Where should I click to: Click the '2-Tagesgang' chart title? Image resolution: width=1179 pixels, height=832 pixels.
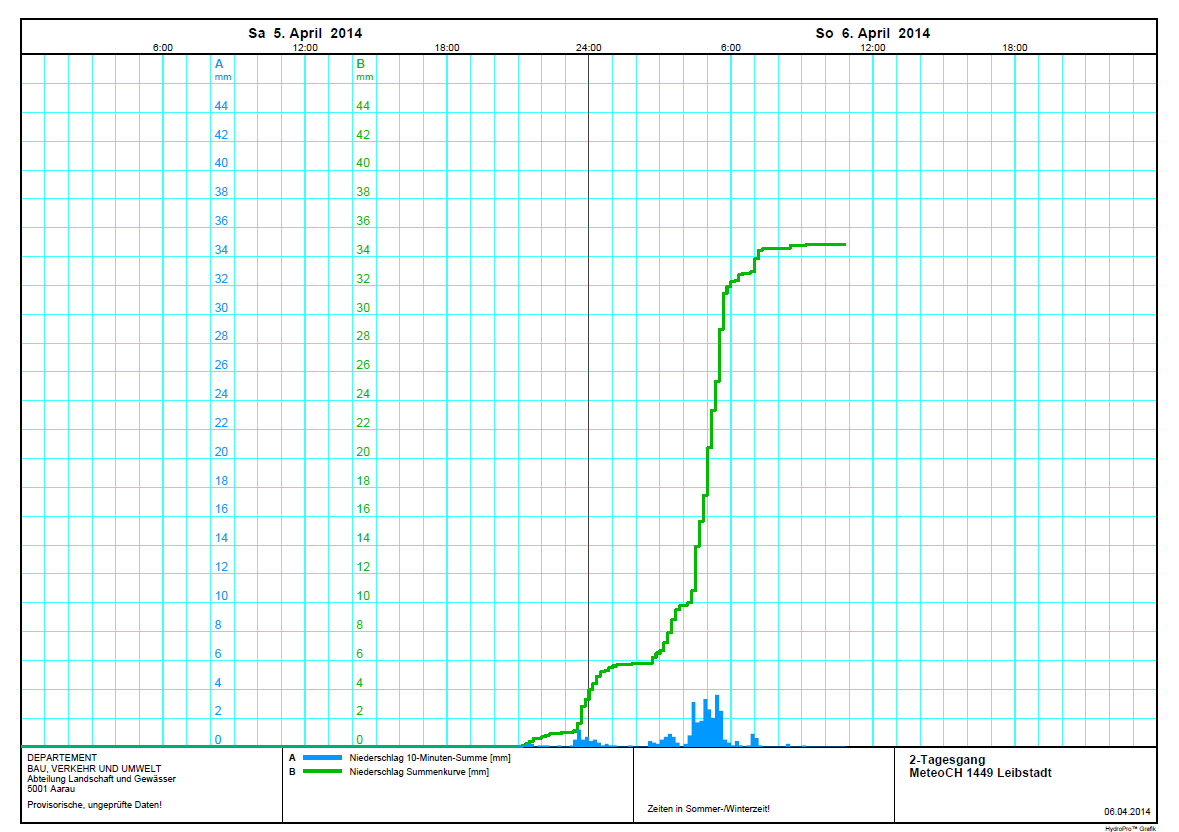pyautogui.click(x=947, y=760)
